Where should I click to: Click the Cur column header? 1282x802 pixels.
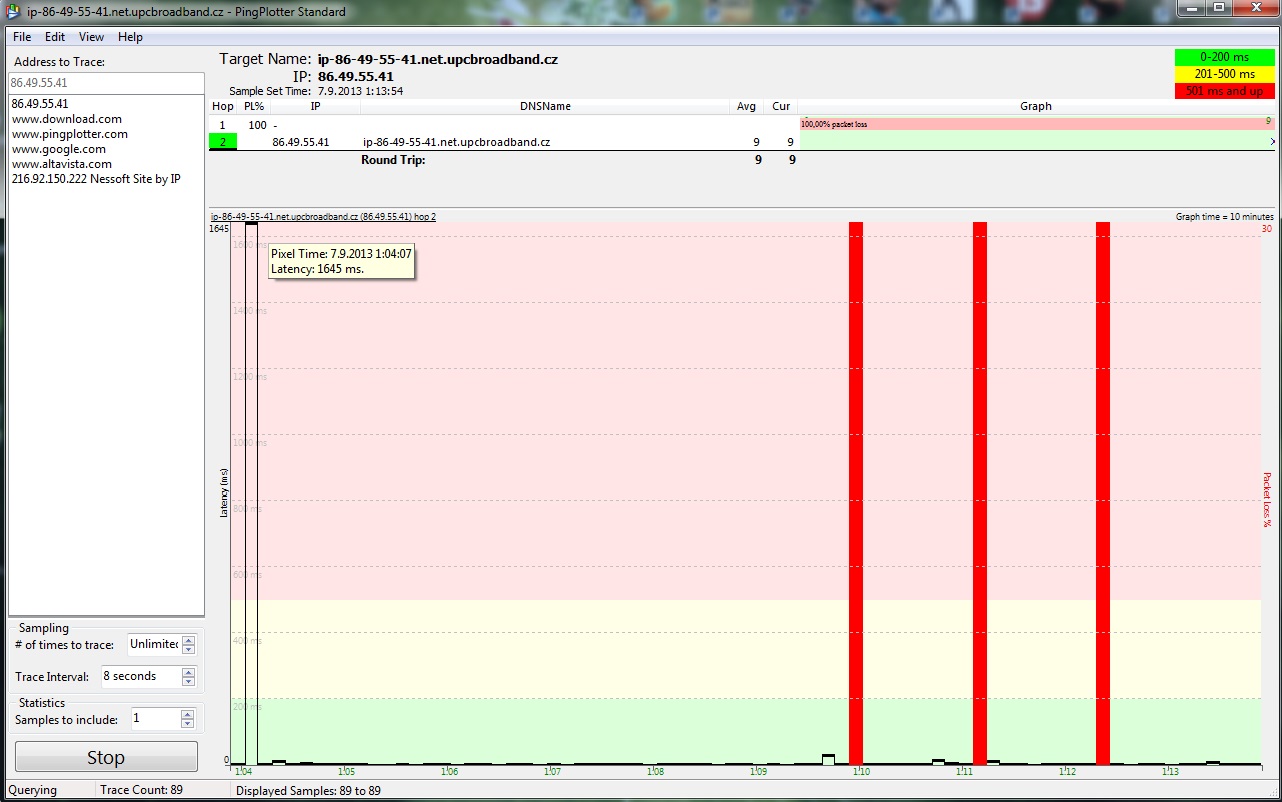pyautogui.click(x=781, y=106)
